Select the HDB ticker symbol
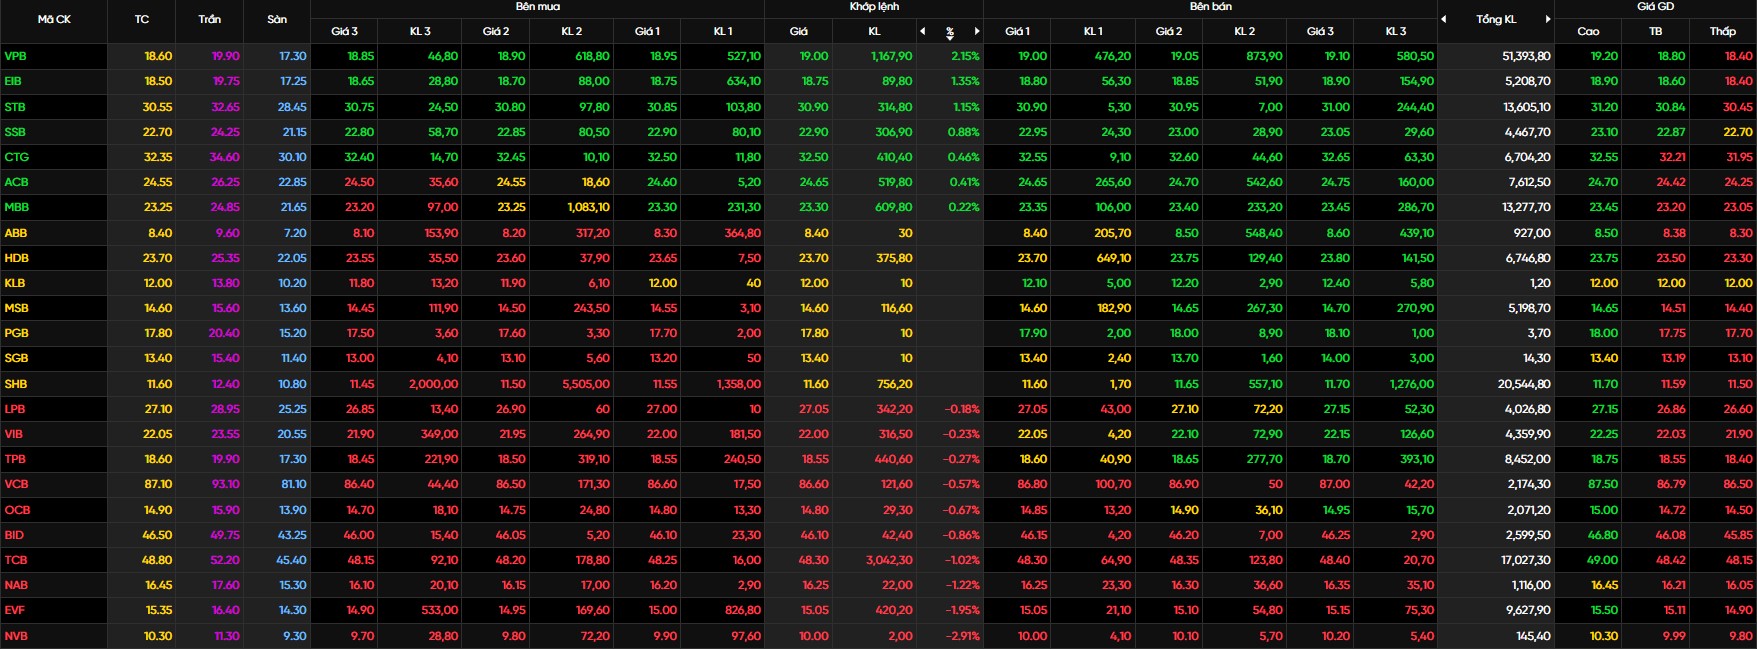The width and height of the screenshot is (1757, 649). click(16, 258)
